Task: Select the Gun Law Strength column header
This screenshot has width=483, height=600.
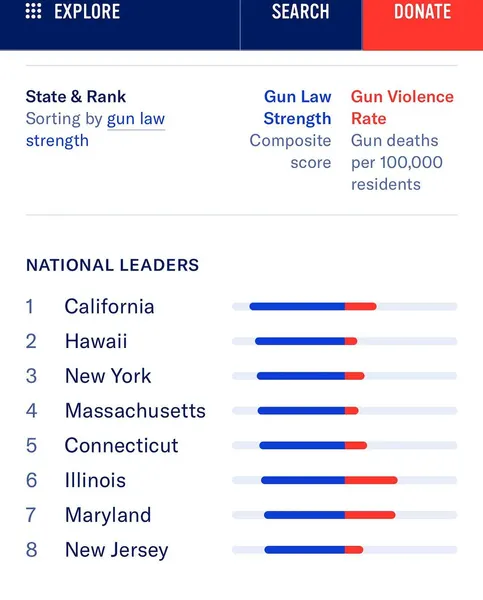Action: click(x=297, y=108)
